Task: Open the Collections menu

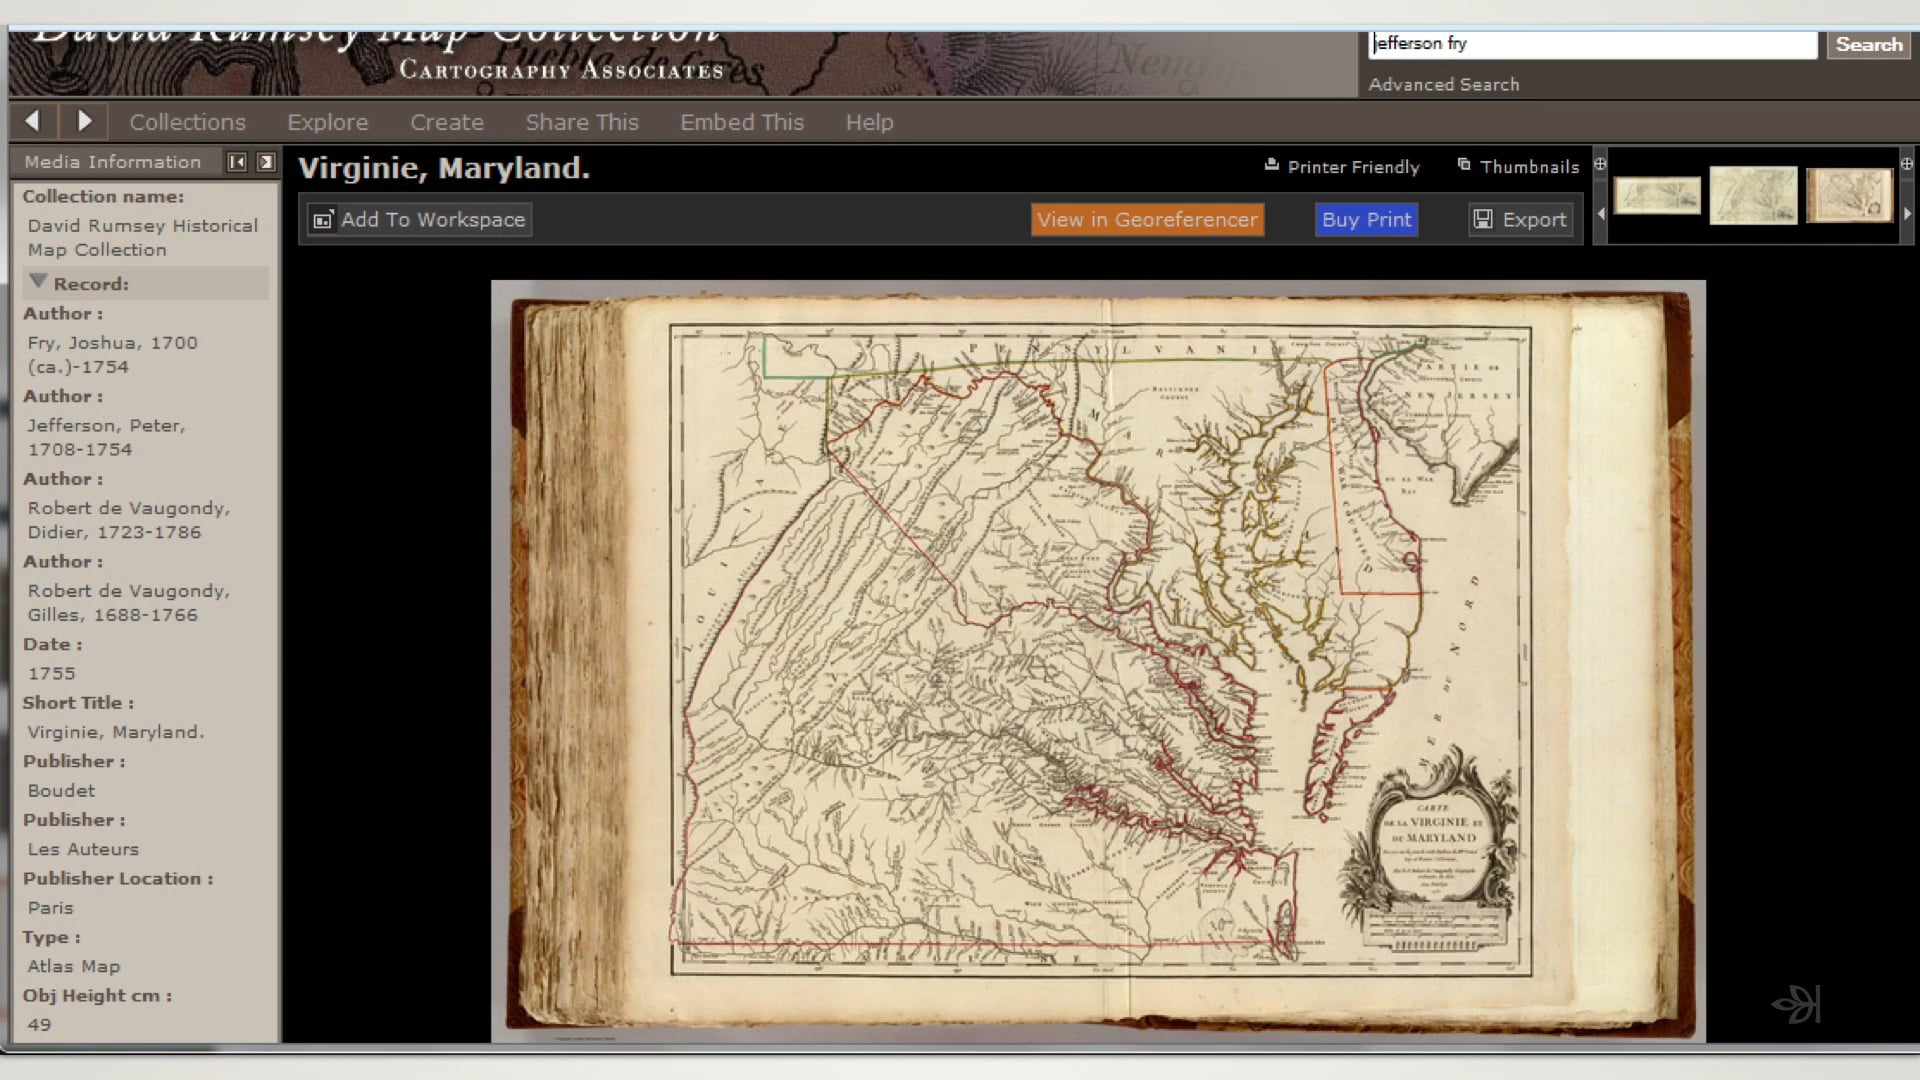Action: (187, 122)
